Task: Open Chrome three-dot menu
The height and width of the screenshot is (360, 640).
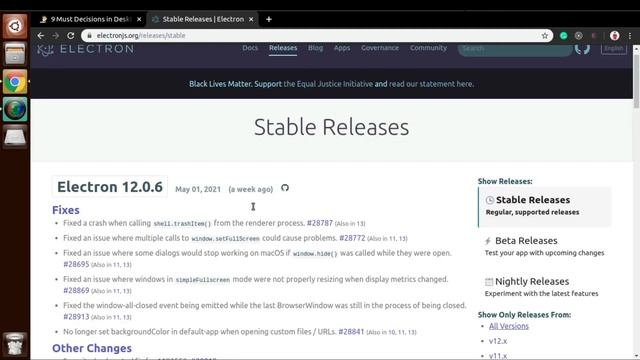Action: [x=630, y=36]
